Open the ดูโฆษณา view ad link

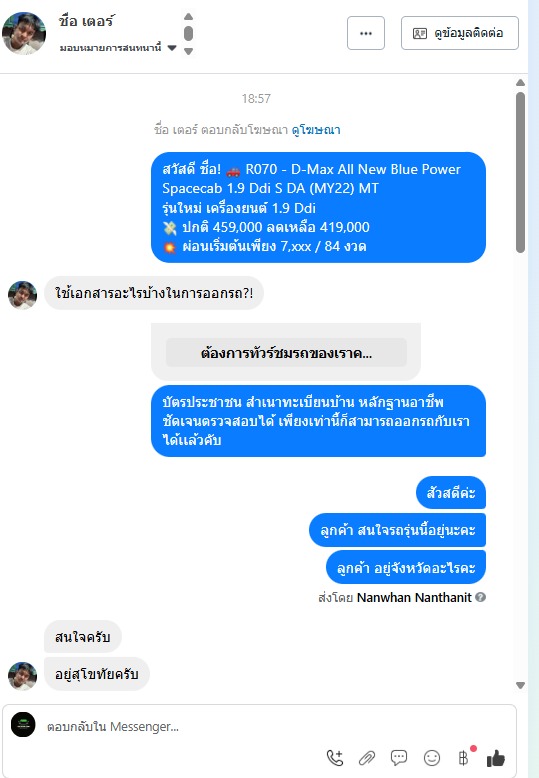pos(316,130)
